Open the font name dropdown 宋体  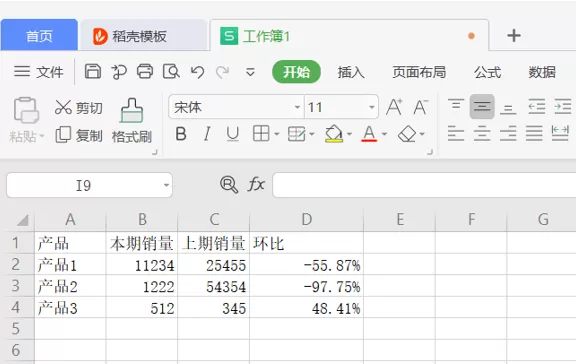coord(297,107)
